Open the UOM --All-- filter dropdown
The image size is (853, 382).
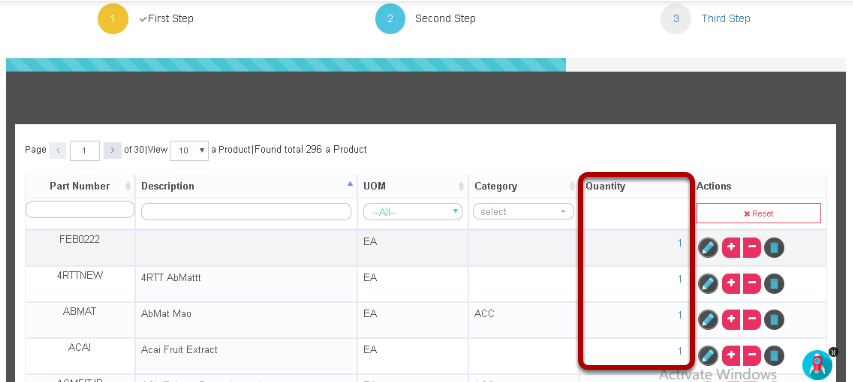pyautogui.click(x=412, y=212)
